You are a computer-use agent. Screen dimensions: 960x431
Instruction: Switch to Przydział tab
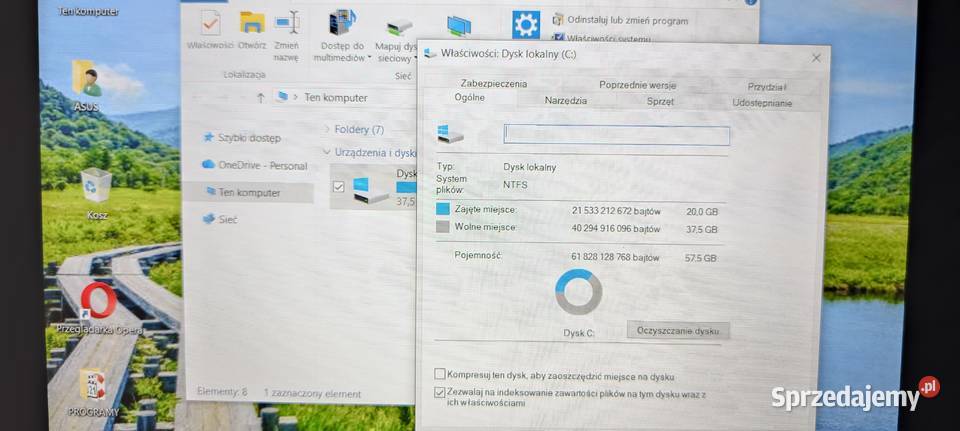(767, 87)
